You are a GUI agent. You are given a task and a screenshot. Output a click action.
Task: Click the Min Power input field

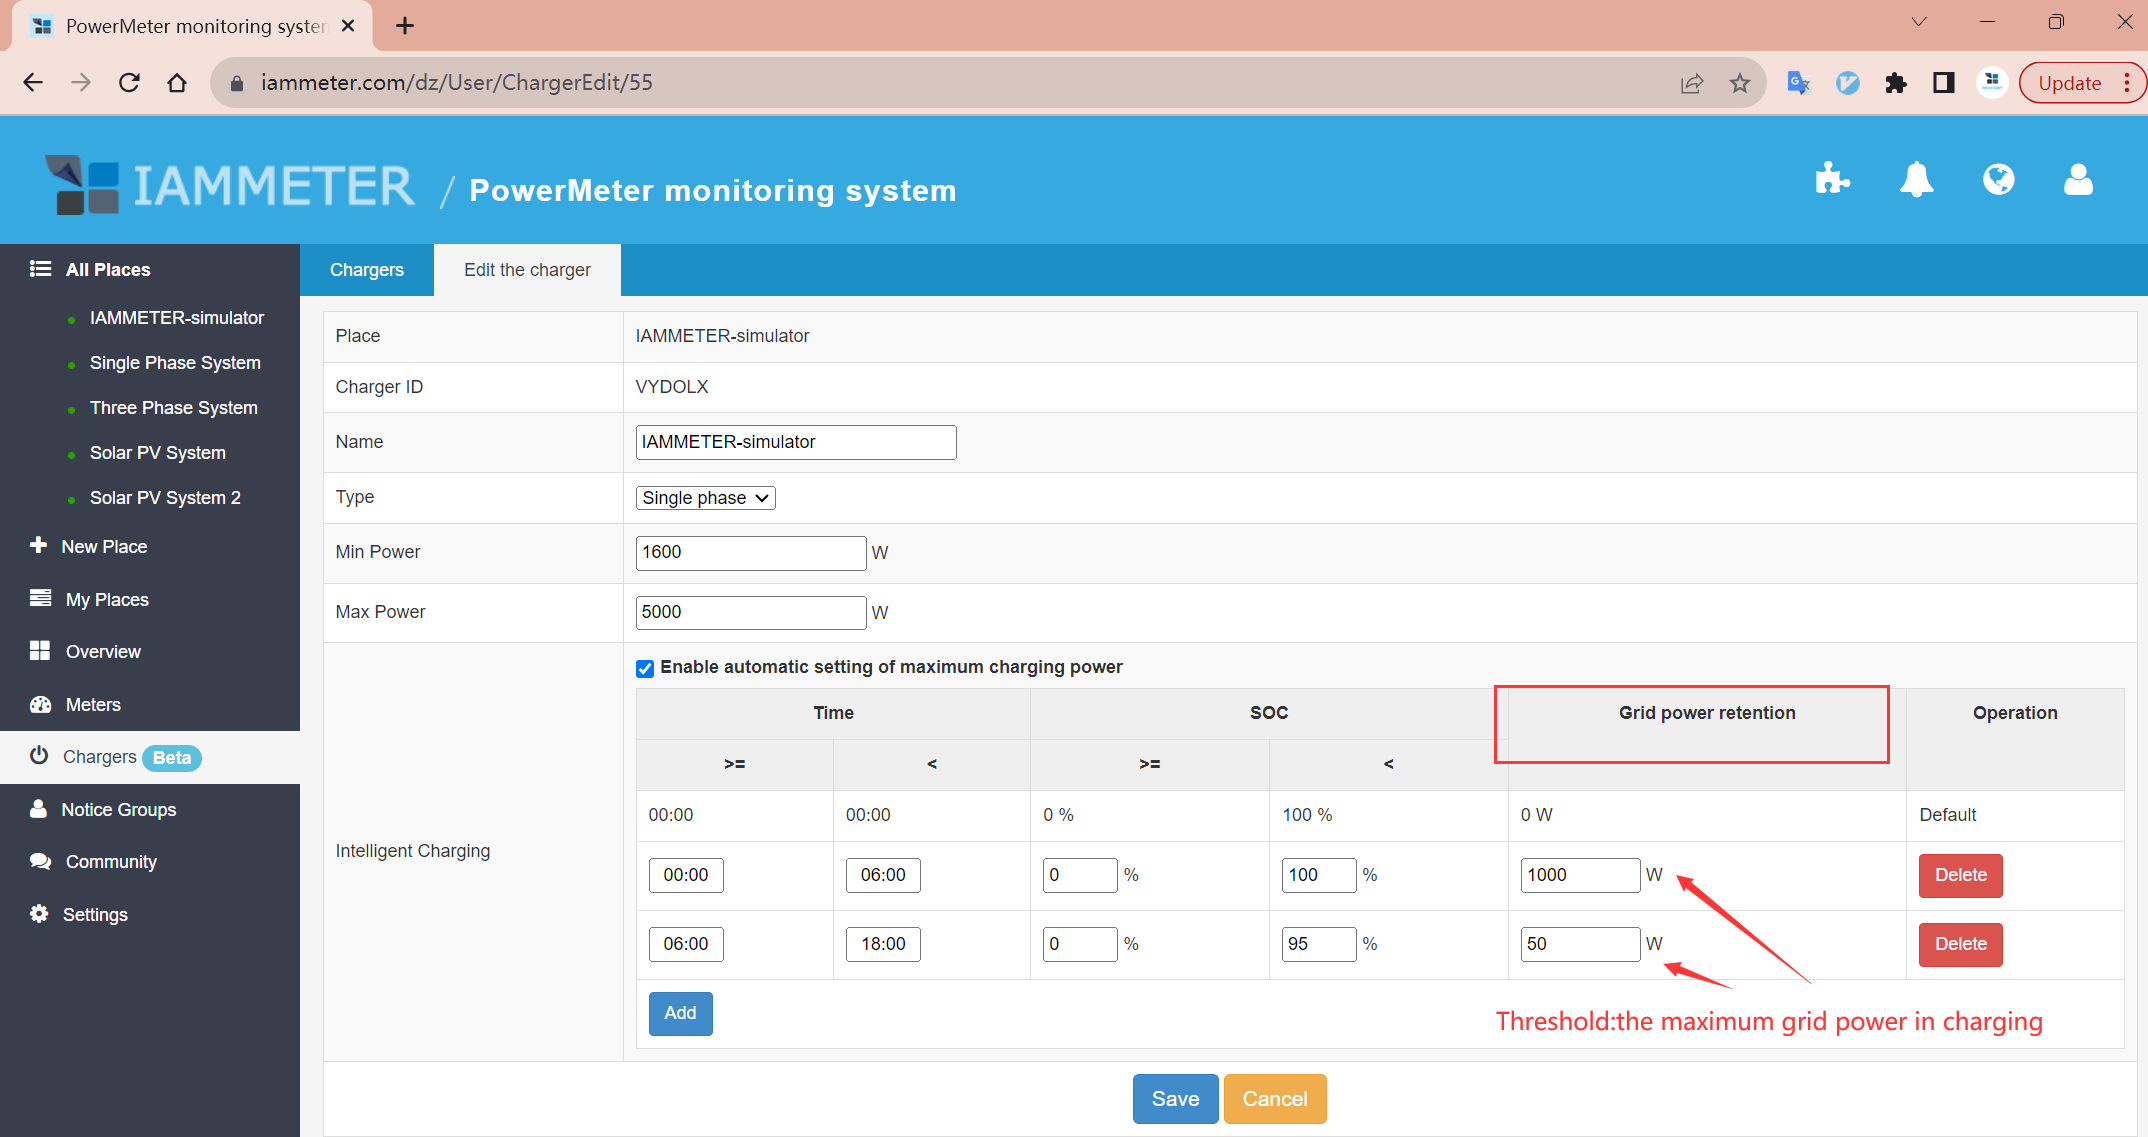point(750,553)
